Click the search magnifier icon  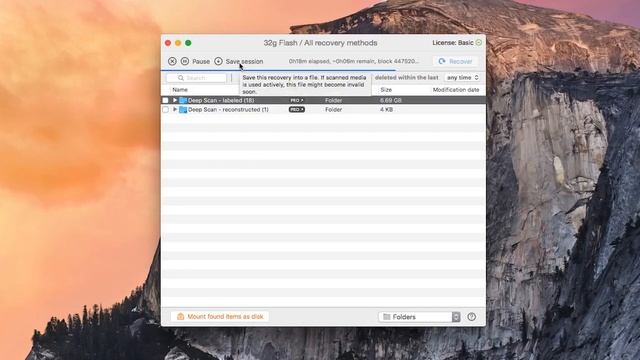point(180,78)
